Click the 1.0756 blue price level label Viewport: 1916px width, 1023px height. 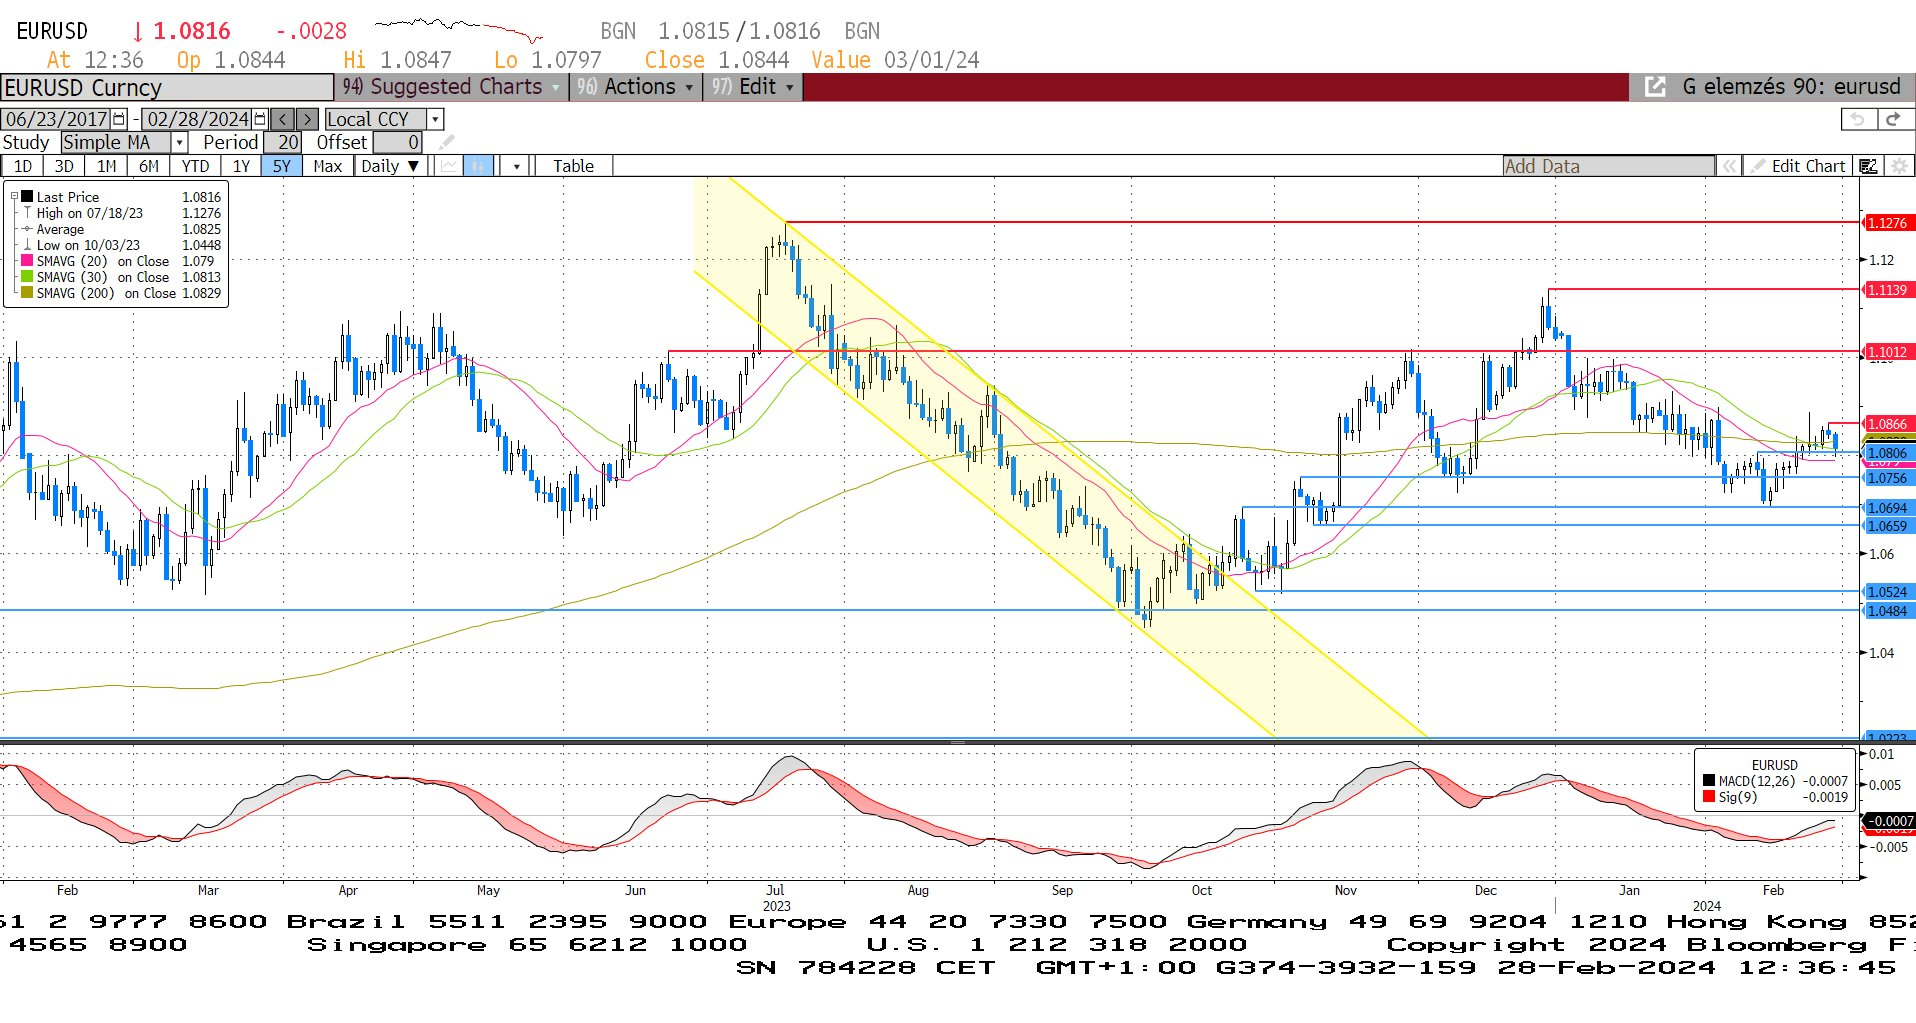click(1887, 477)
